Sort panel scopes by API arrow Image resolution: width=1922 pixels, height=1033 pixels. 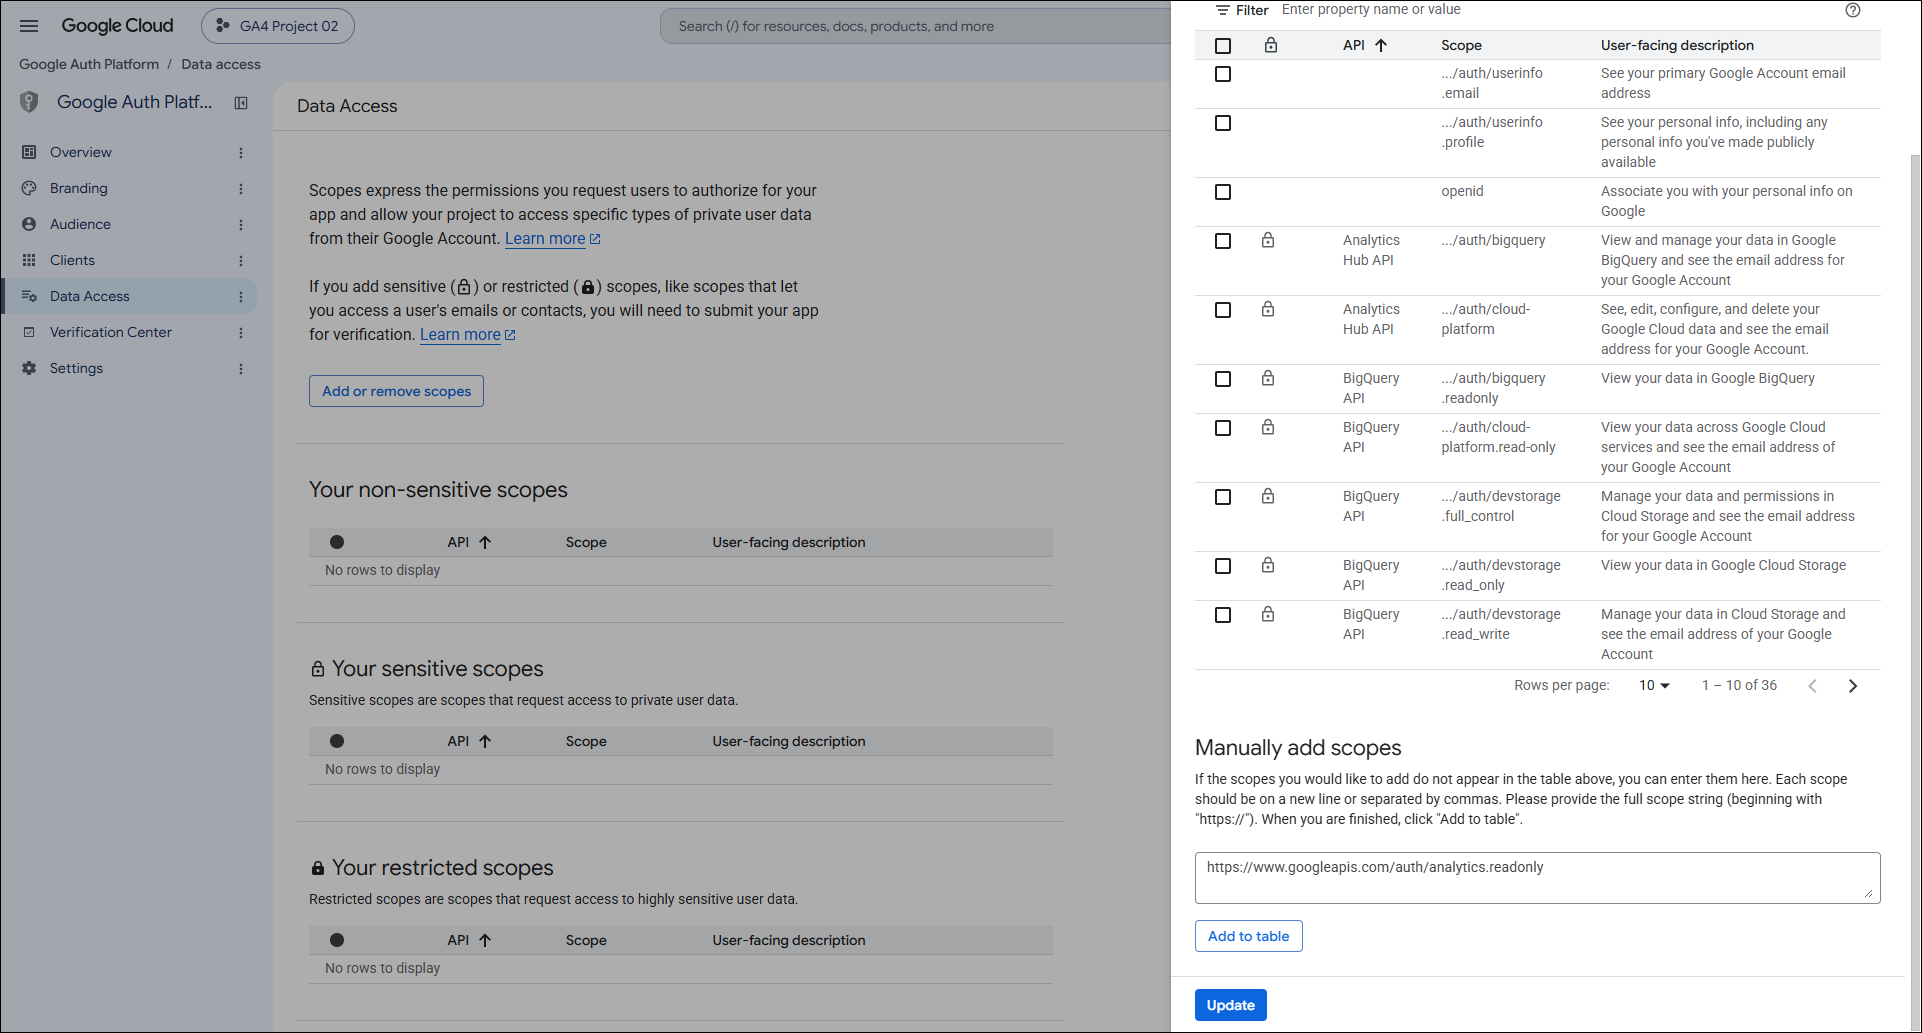tap(1381, 45)
